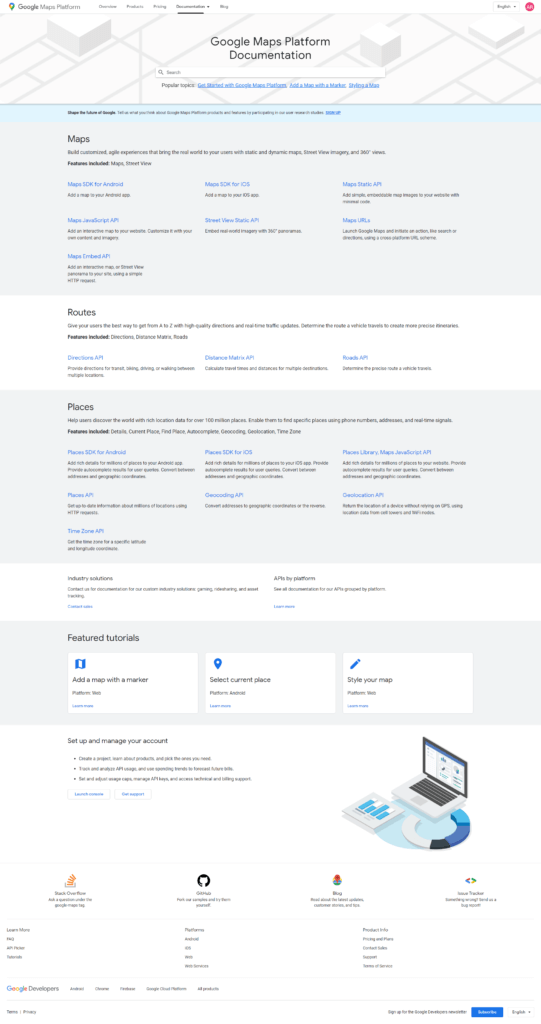Open the English language selector in the header

pyautogui.click(x=506, y=7)
